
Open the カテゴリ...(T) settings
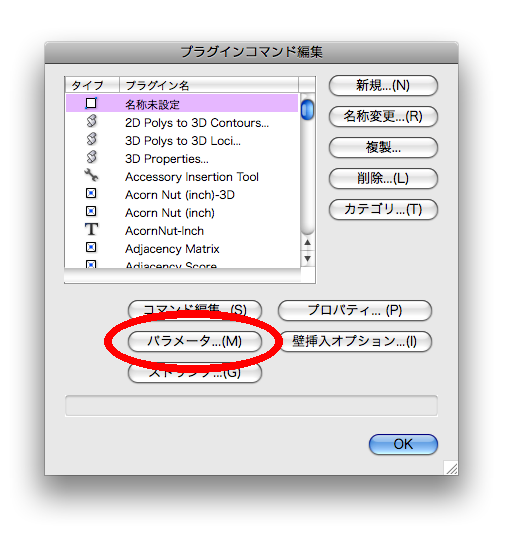[x=383, y=209]
